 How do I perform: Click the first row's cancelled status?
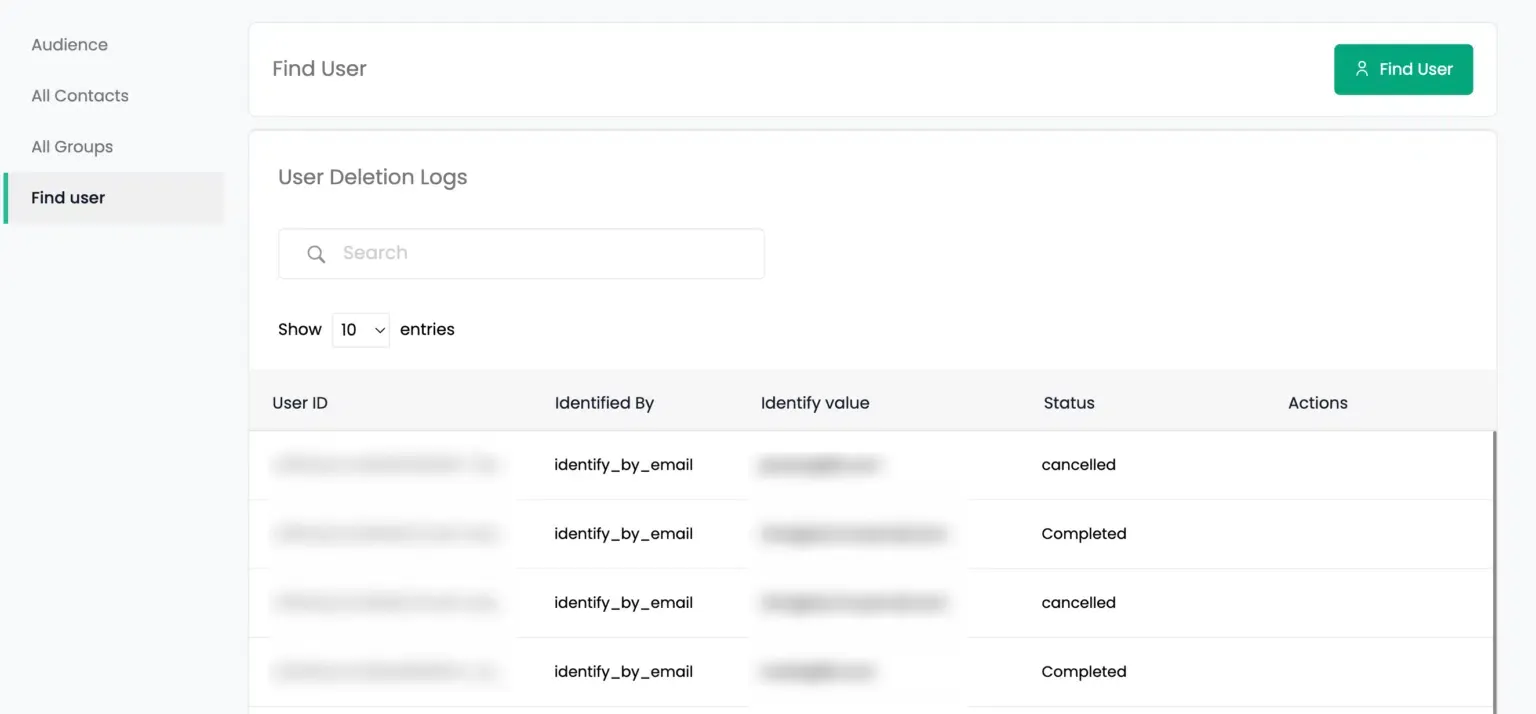[1079, 465]
